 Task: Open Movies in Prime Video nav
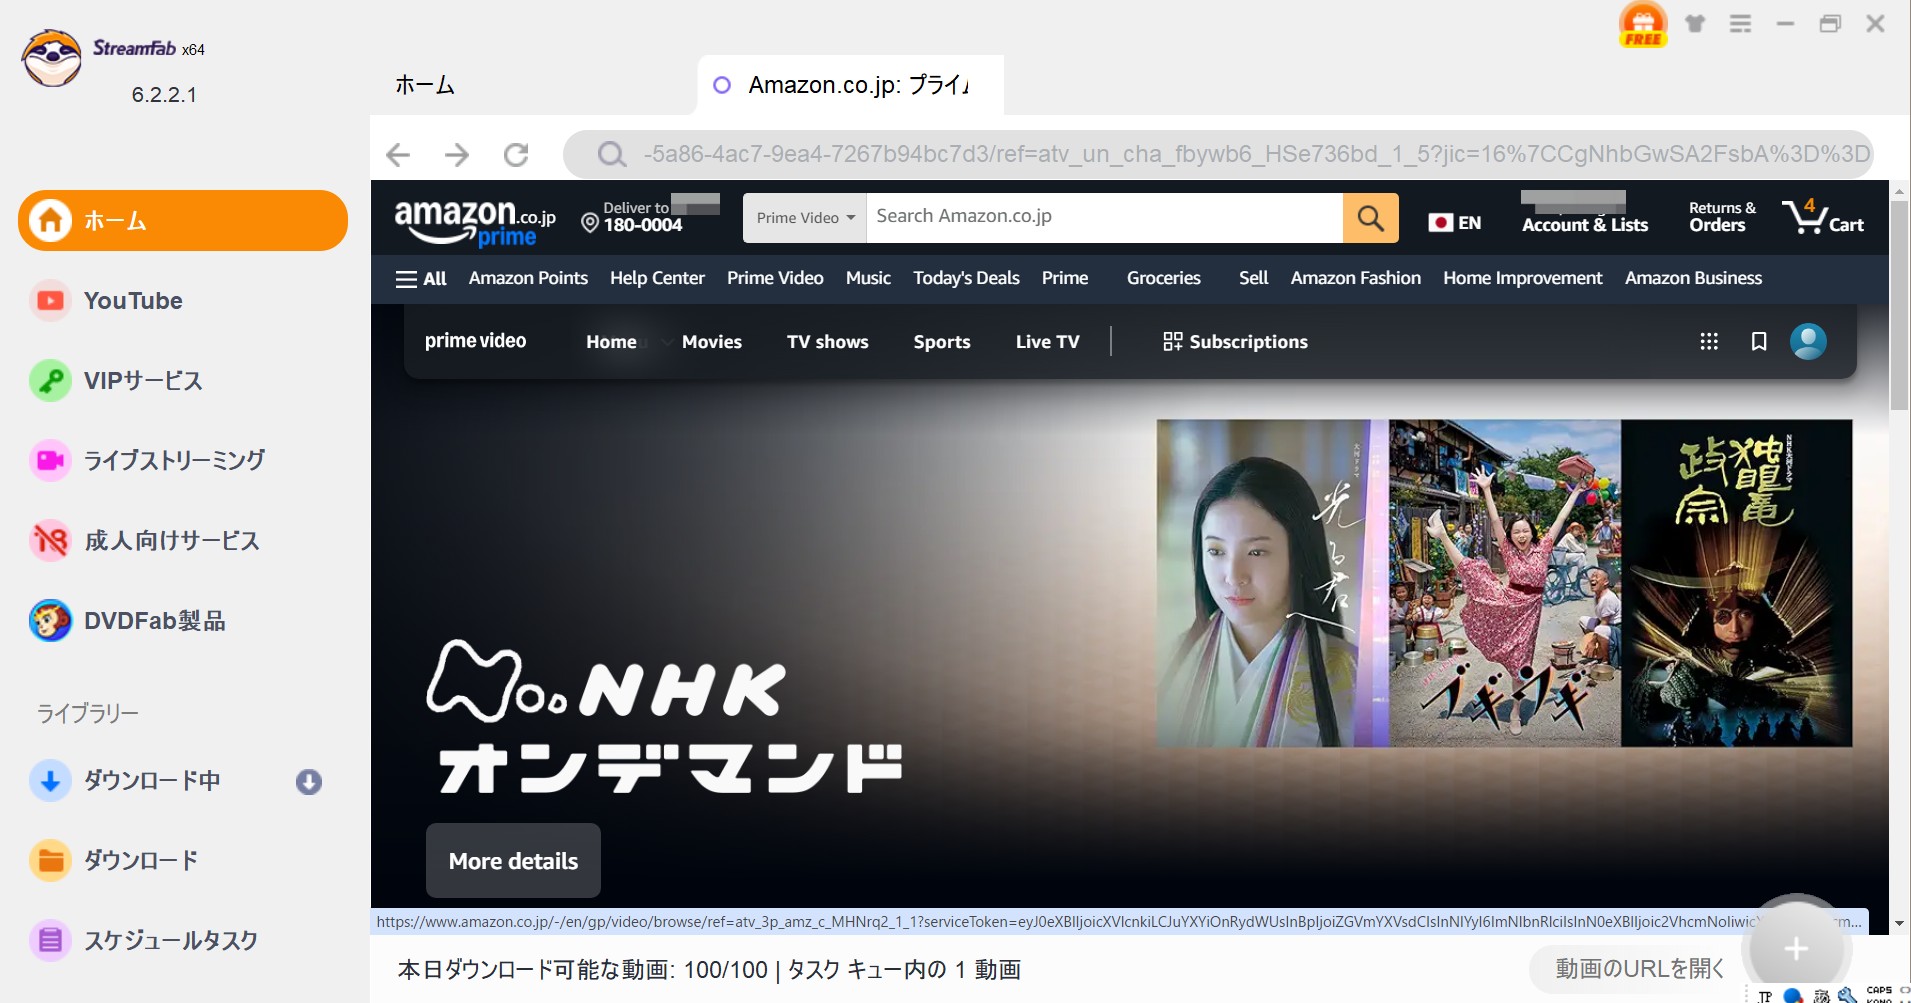(712, 342)
